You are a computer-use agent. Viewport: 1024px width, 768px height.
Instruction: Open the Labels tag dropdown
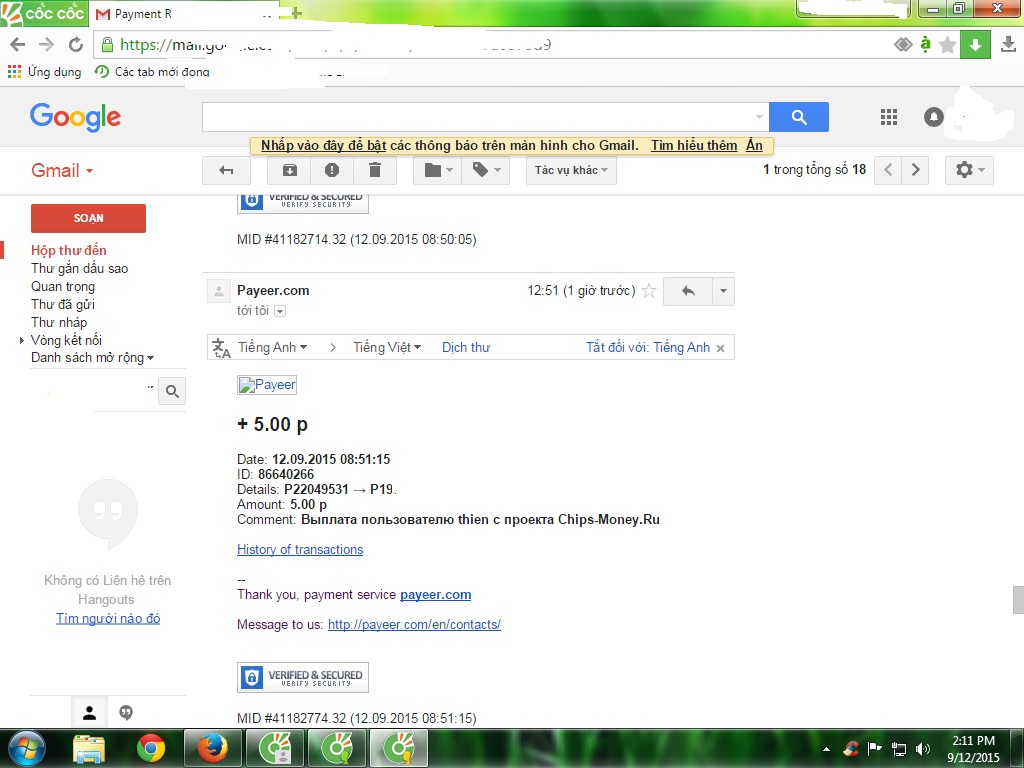point(486,170)
